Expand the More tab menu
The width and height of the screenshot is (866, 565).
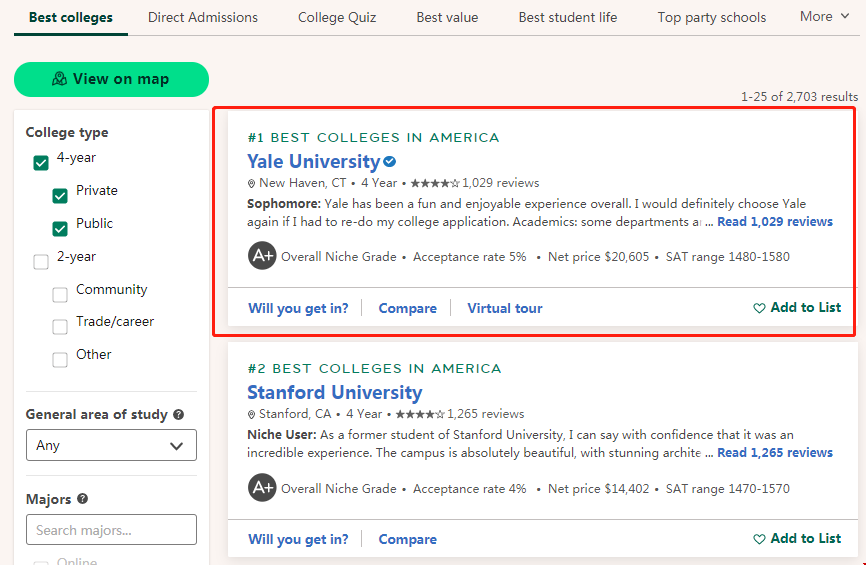tap(825, 17)
